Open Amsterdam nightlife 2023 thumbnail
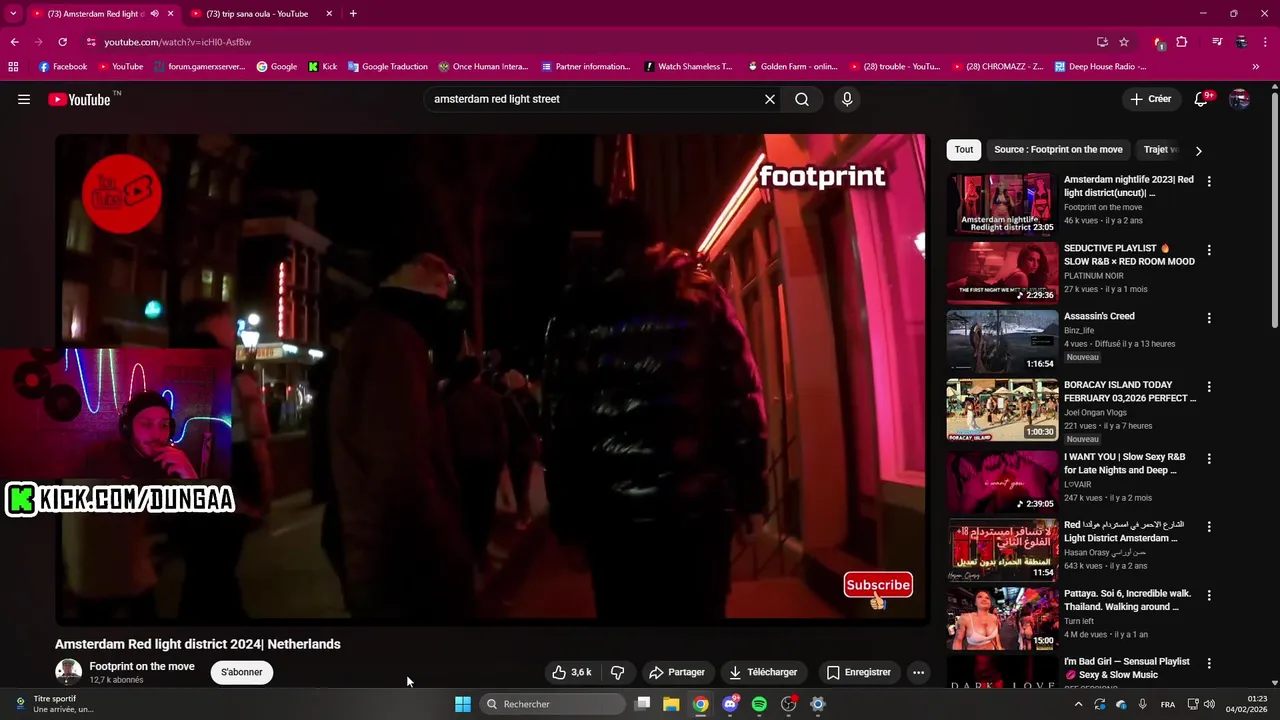Screen dimensions: 1280x720 click(x=1002, y=205)
